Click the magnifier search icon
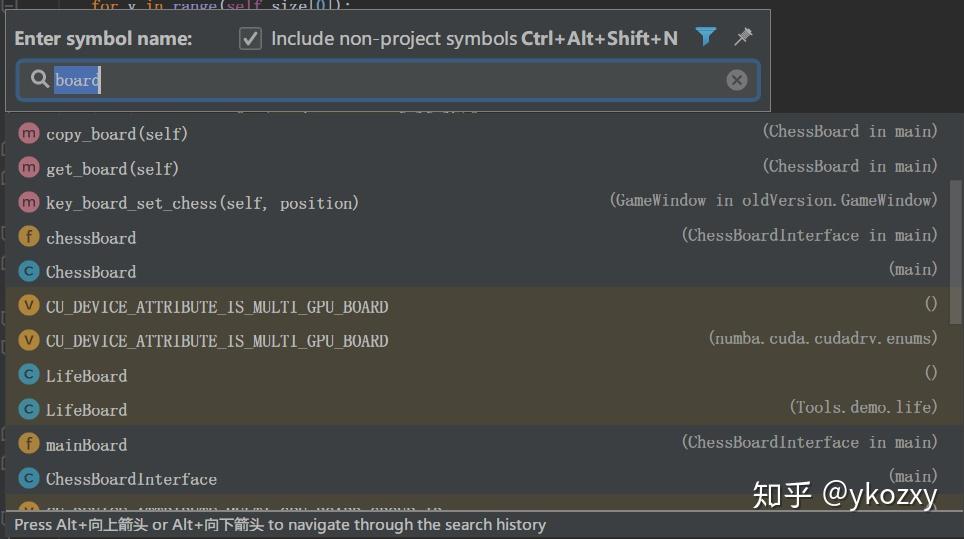964x539 pixels. coord(40,79)
